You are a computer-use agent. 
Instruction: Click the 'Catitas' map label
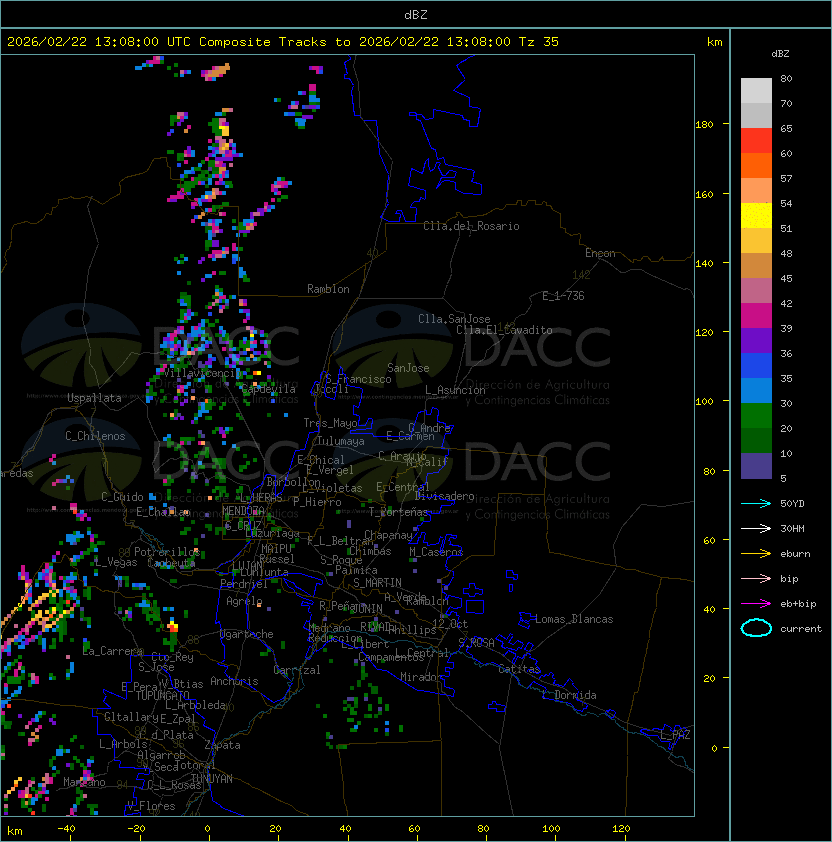519,669
